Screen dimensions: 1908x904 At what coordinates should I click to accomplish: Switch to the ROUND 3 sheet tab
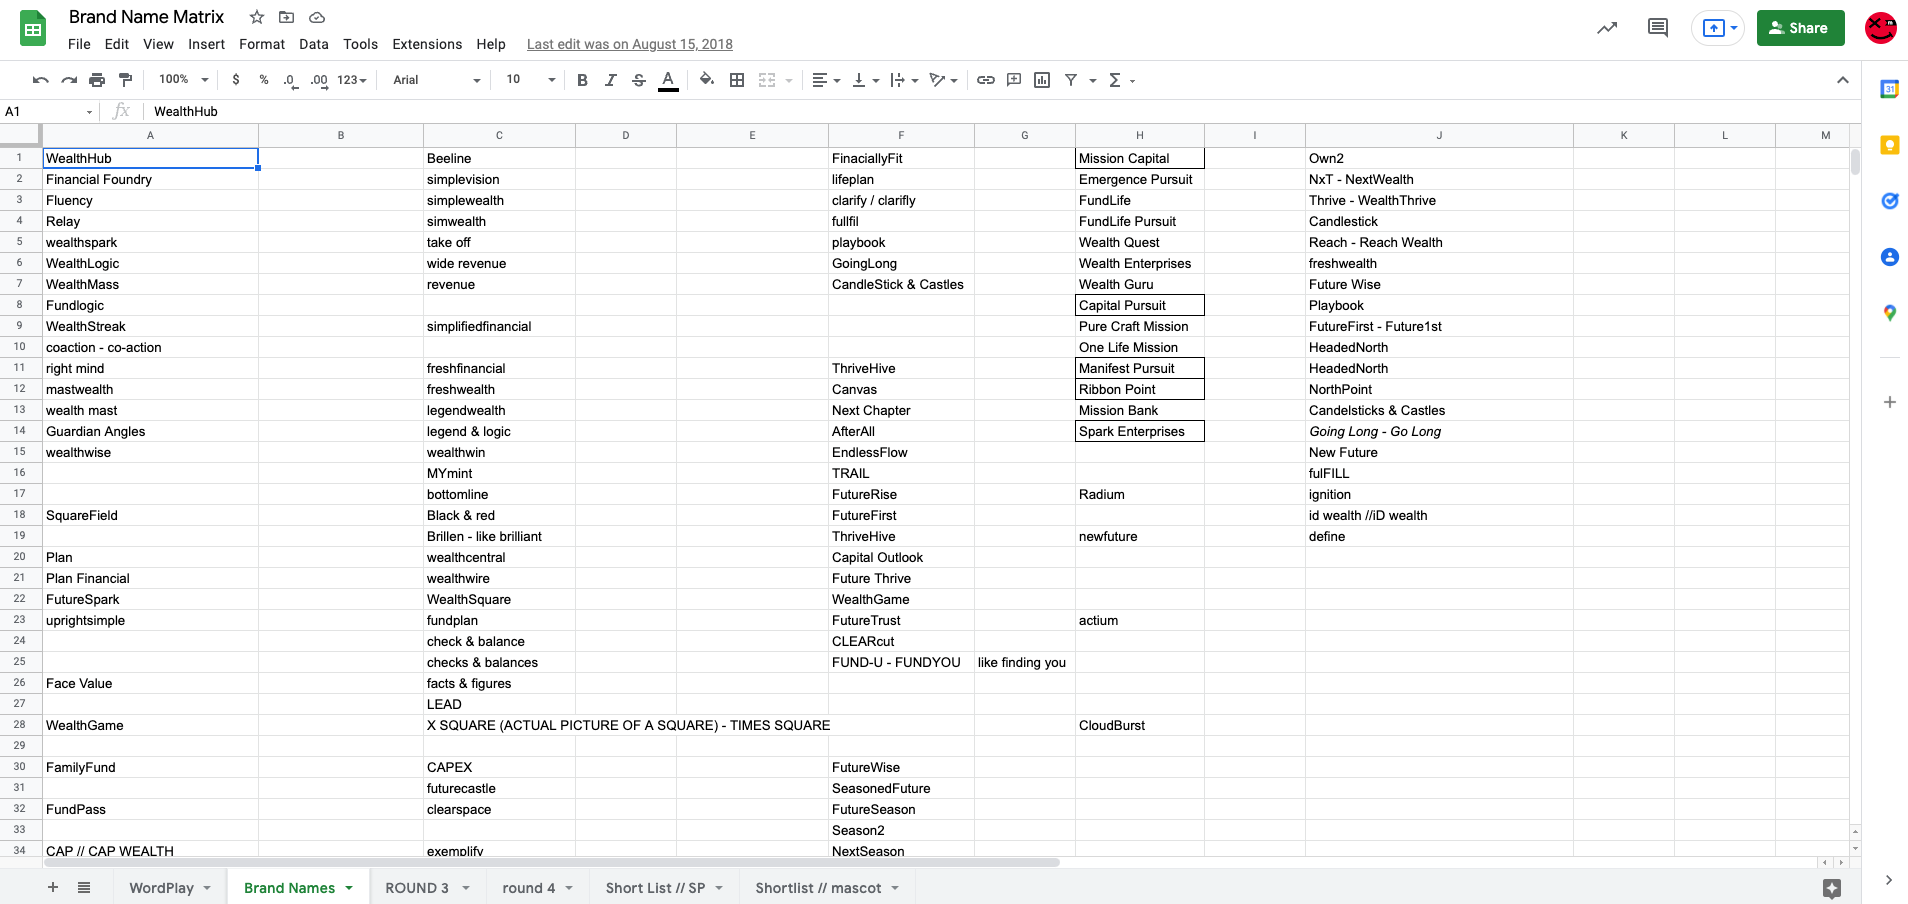418,888
